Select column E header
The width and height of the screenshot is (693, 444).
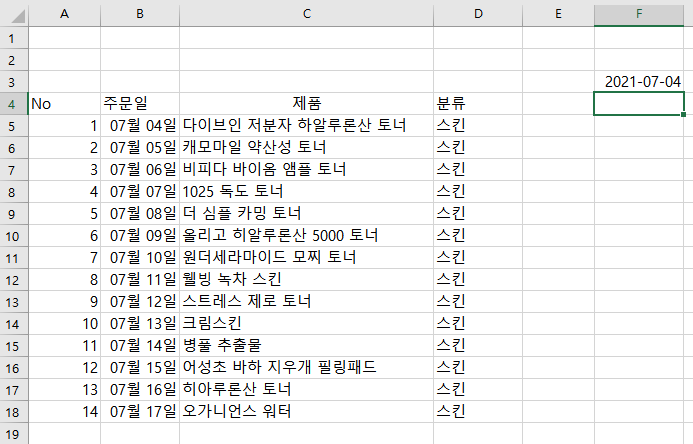click(x=558, y=14)
